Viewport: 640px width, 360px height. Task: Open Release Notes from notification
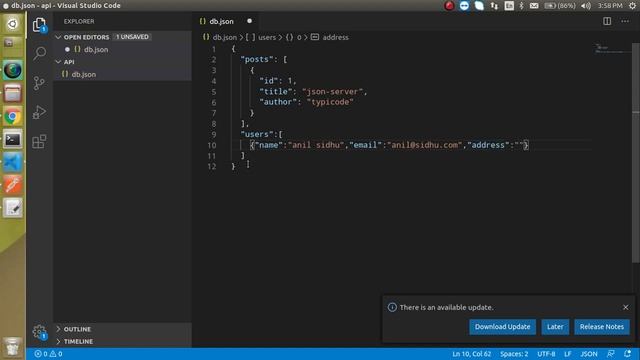point(602,327)
